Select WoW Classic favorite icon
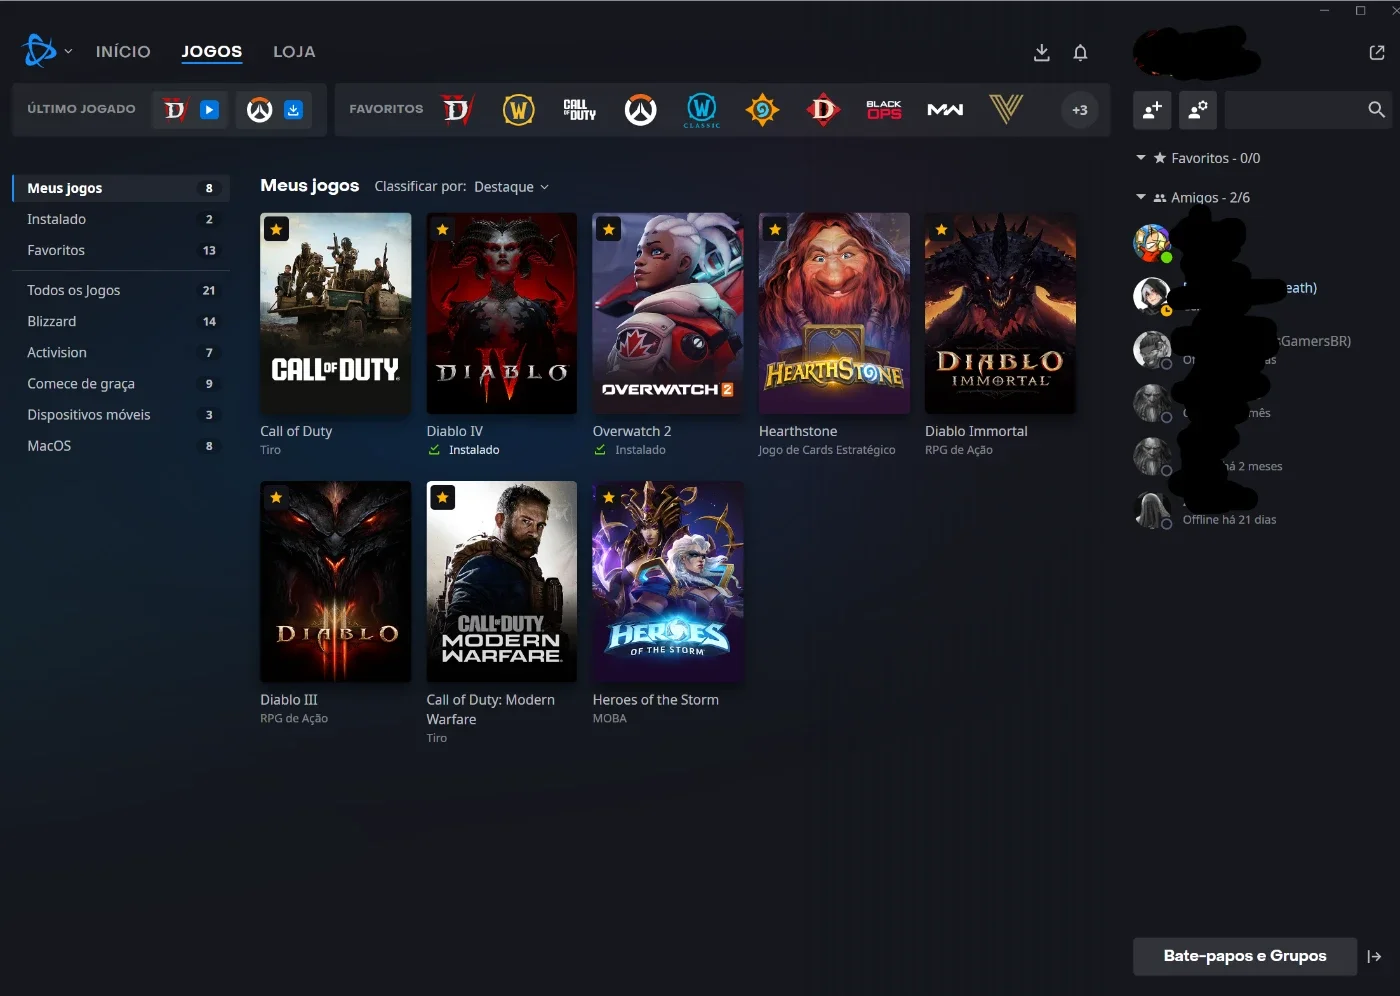 [702, 109]
